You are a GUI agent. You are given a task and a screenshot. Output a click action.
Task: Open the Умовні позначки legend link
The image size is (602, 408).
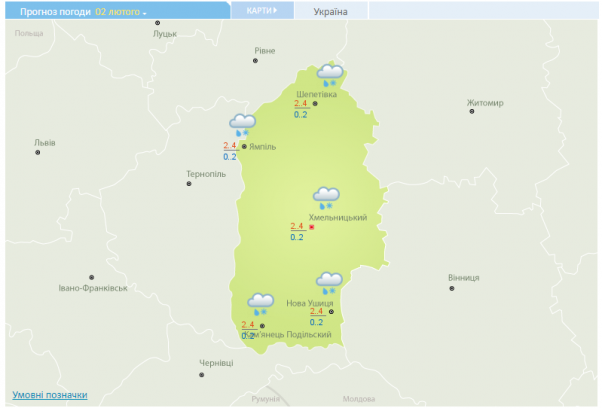click(50, 395)
